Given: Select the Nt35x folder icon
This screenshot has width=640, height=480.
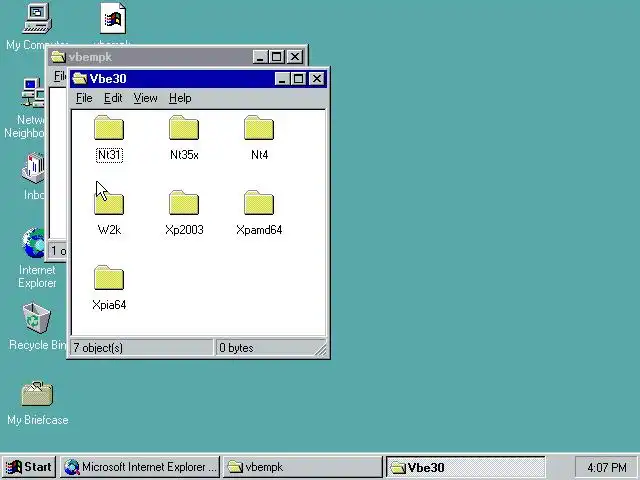Looking at the screenshot, I should click(184, 128).
